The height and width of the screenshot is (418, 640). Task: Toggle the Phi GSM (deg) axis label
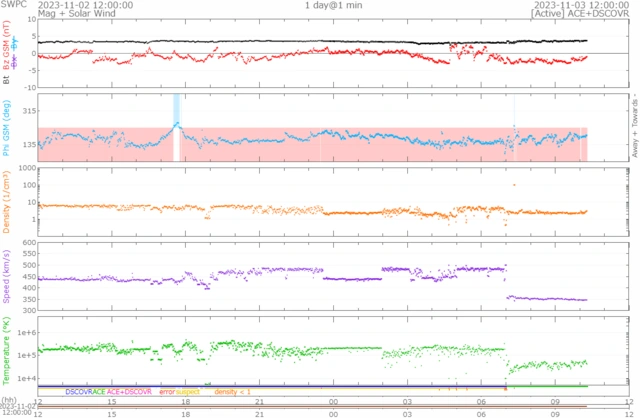tap(7, 128)
